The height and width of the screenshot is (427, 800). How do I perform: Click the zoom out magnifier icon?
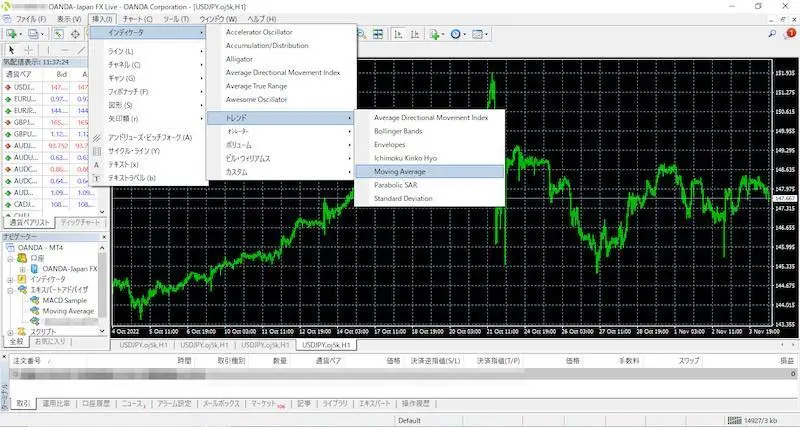pyautogui.click(x=361, y=34)
